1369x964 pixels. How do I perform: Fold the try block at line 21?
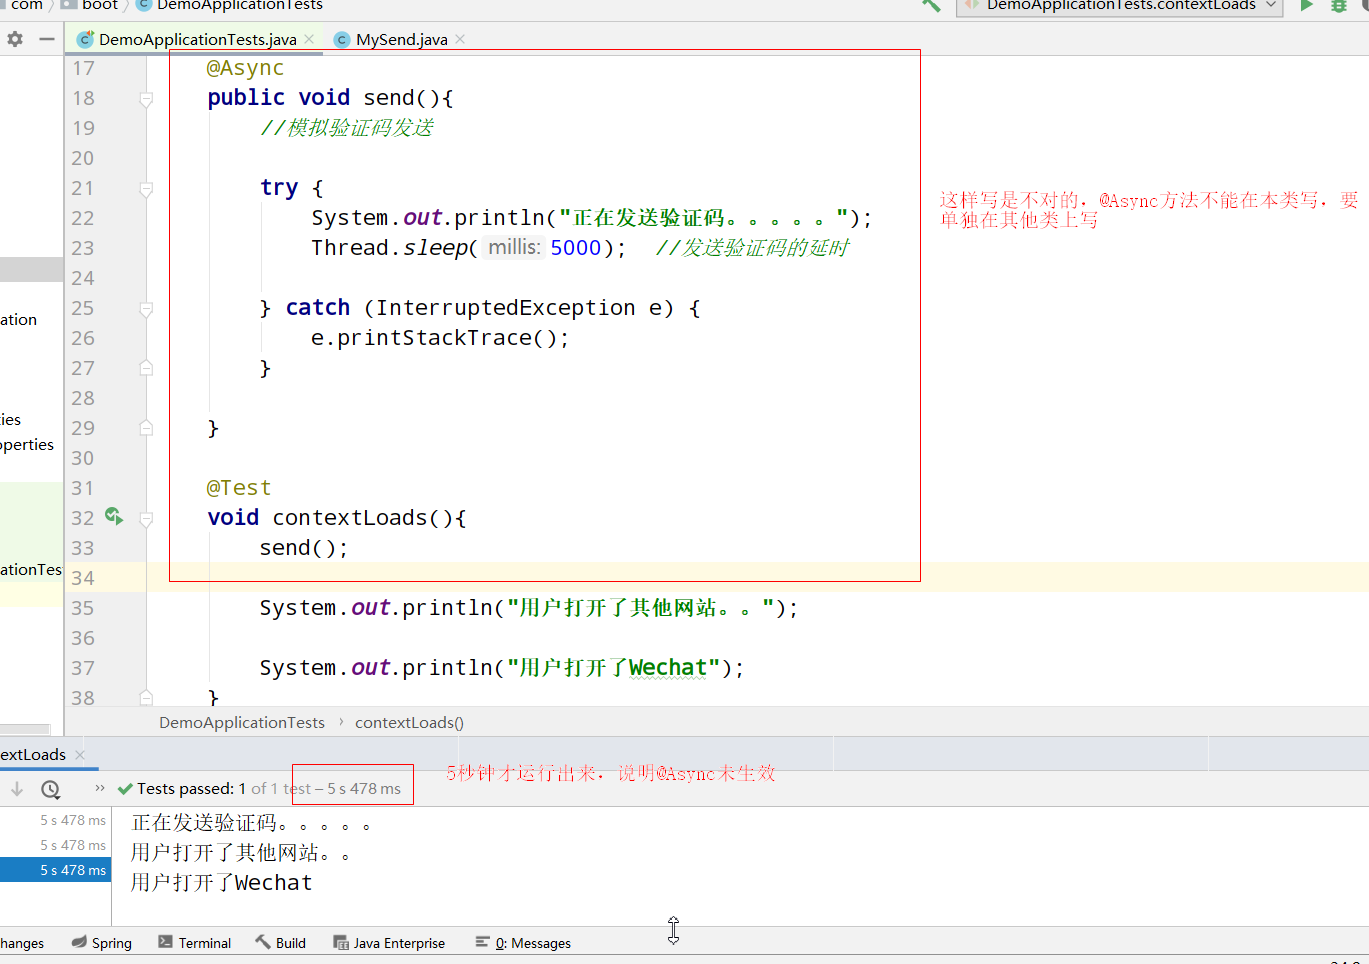[x=146, y=189]
